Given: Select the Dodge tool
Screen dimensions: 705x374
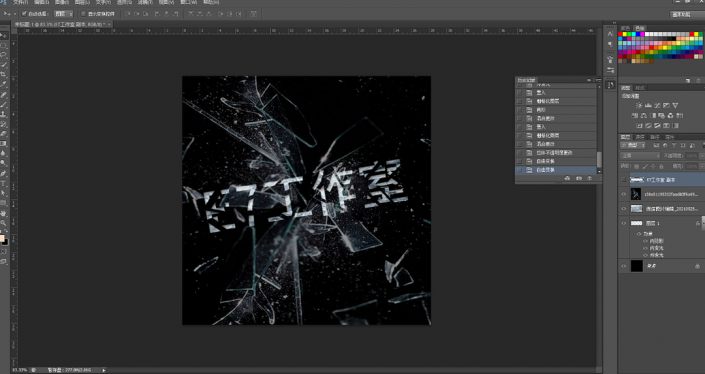Looking at the screenshot, I should tap(4, 163).
